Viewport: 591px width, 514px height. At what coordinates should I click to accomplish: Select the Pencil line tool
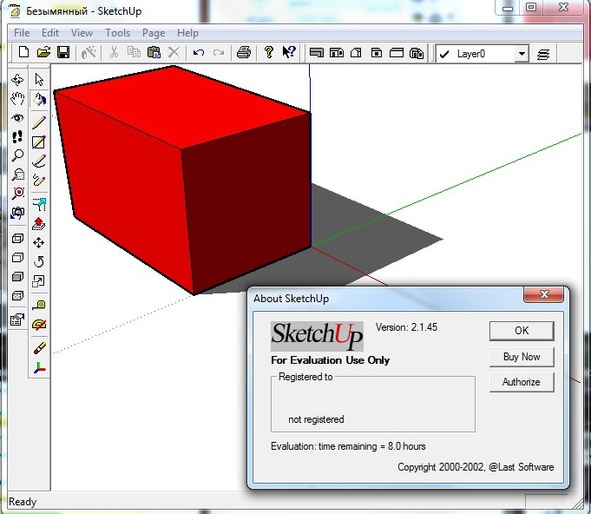39,122
